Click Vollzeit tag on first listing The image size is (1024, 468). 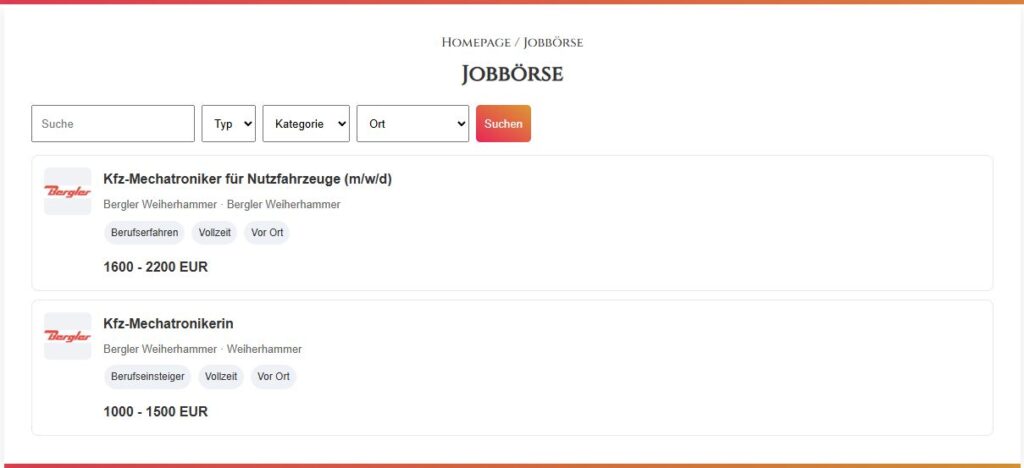click(x=214, y=233)
